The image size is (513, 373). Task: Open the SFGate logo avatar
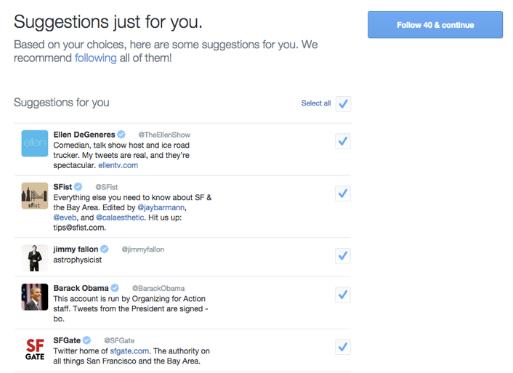pyautogui.click(x=35, y=349)
